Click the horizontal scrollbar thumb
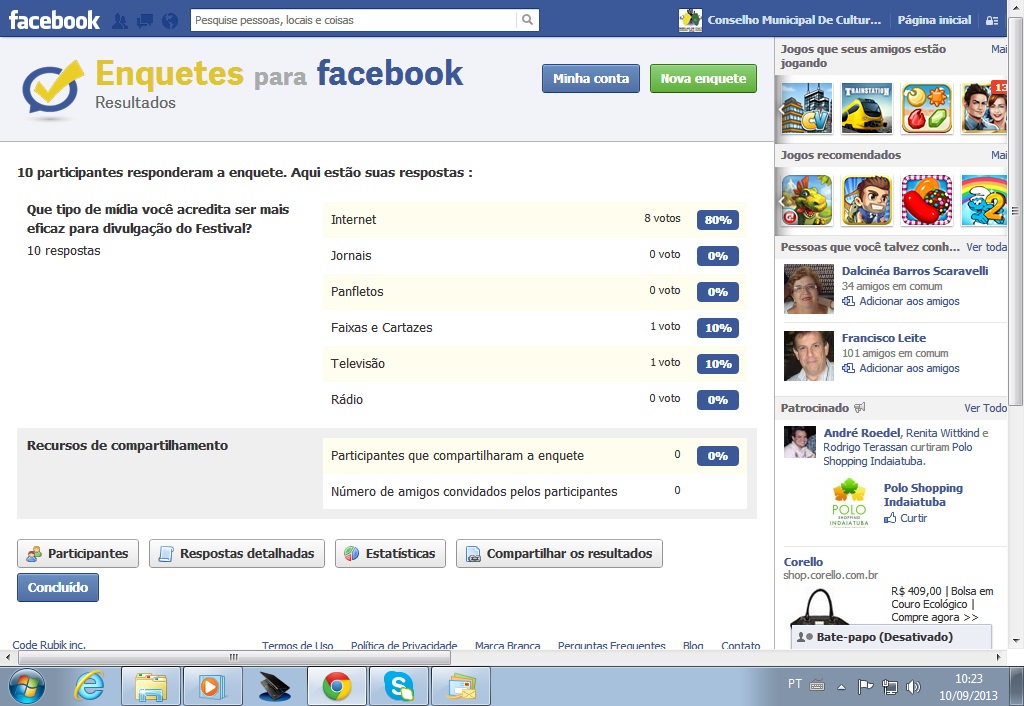Viewport: 1024px width, 706px height. [234, 657]
